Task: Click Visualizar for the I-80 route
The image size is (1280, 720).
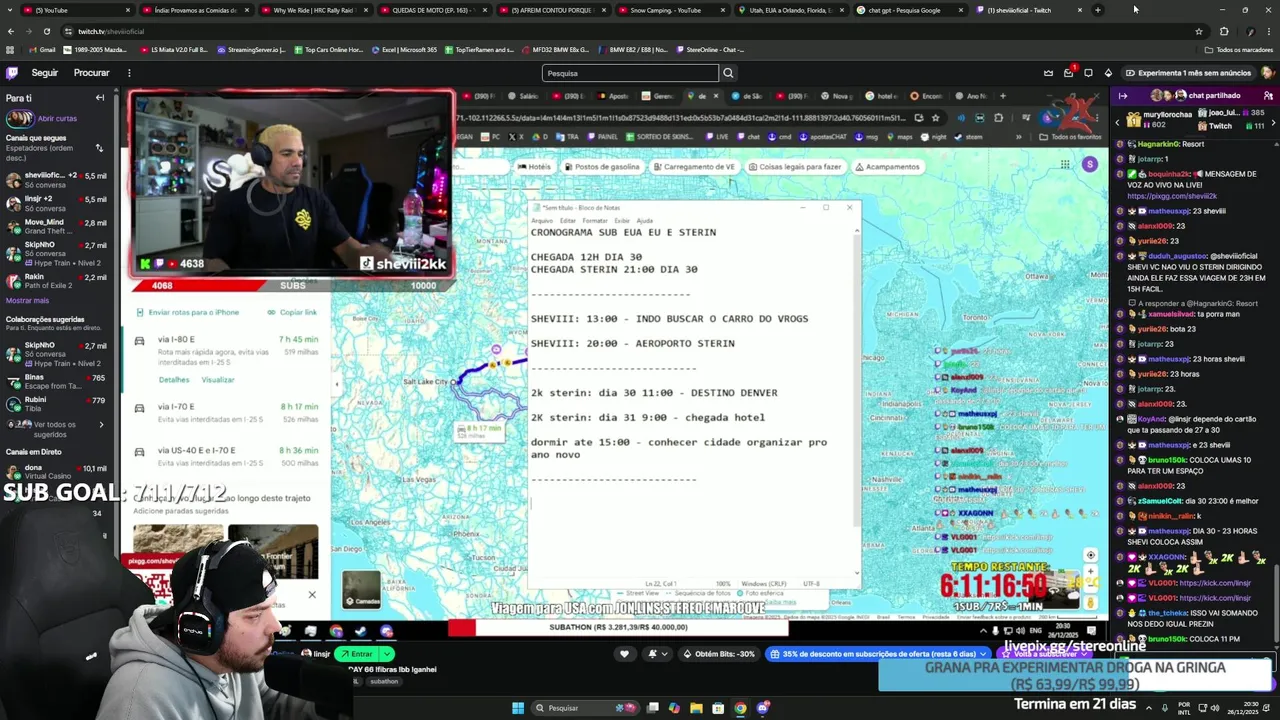Action: click(x=218, y=380)
